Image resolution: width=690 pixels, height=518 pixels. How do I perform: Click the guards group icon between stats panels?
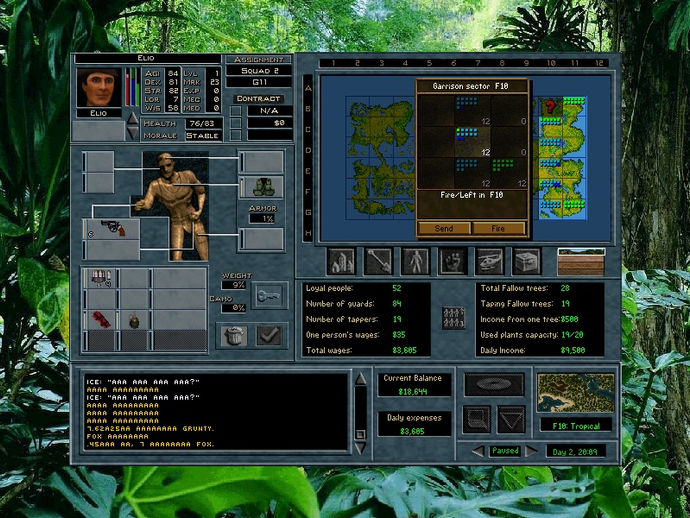[453, 317]
